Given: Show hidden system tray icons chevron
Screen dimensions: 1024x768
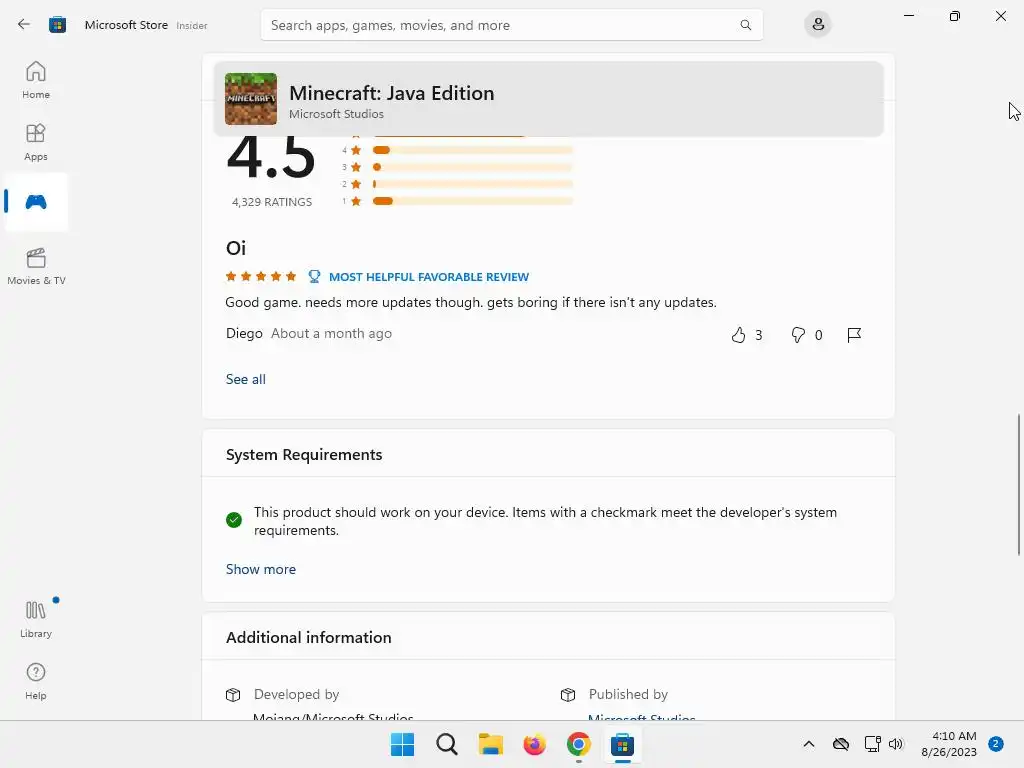Looking at the screenshot, I should pyautogui.click(x=808, y=744).
